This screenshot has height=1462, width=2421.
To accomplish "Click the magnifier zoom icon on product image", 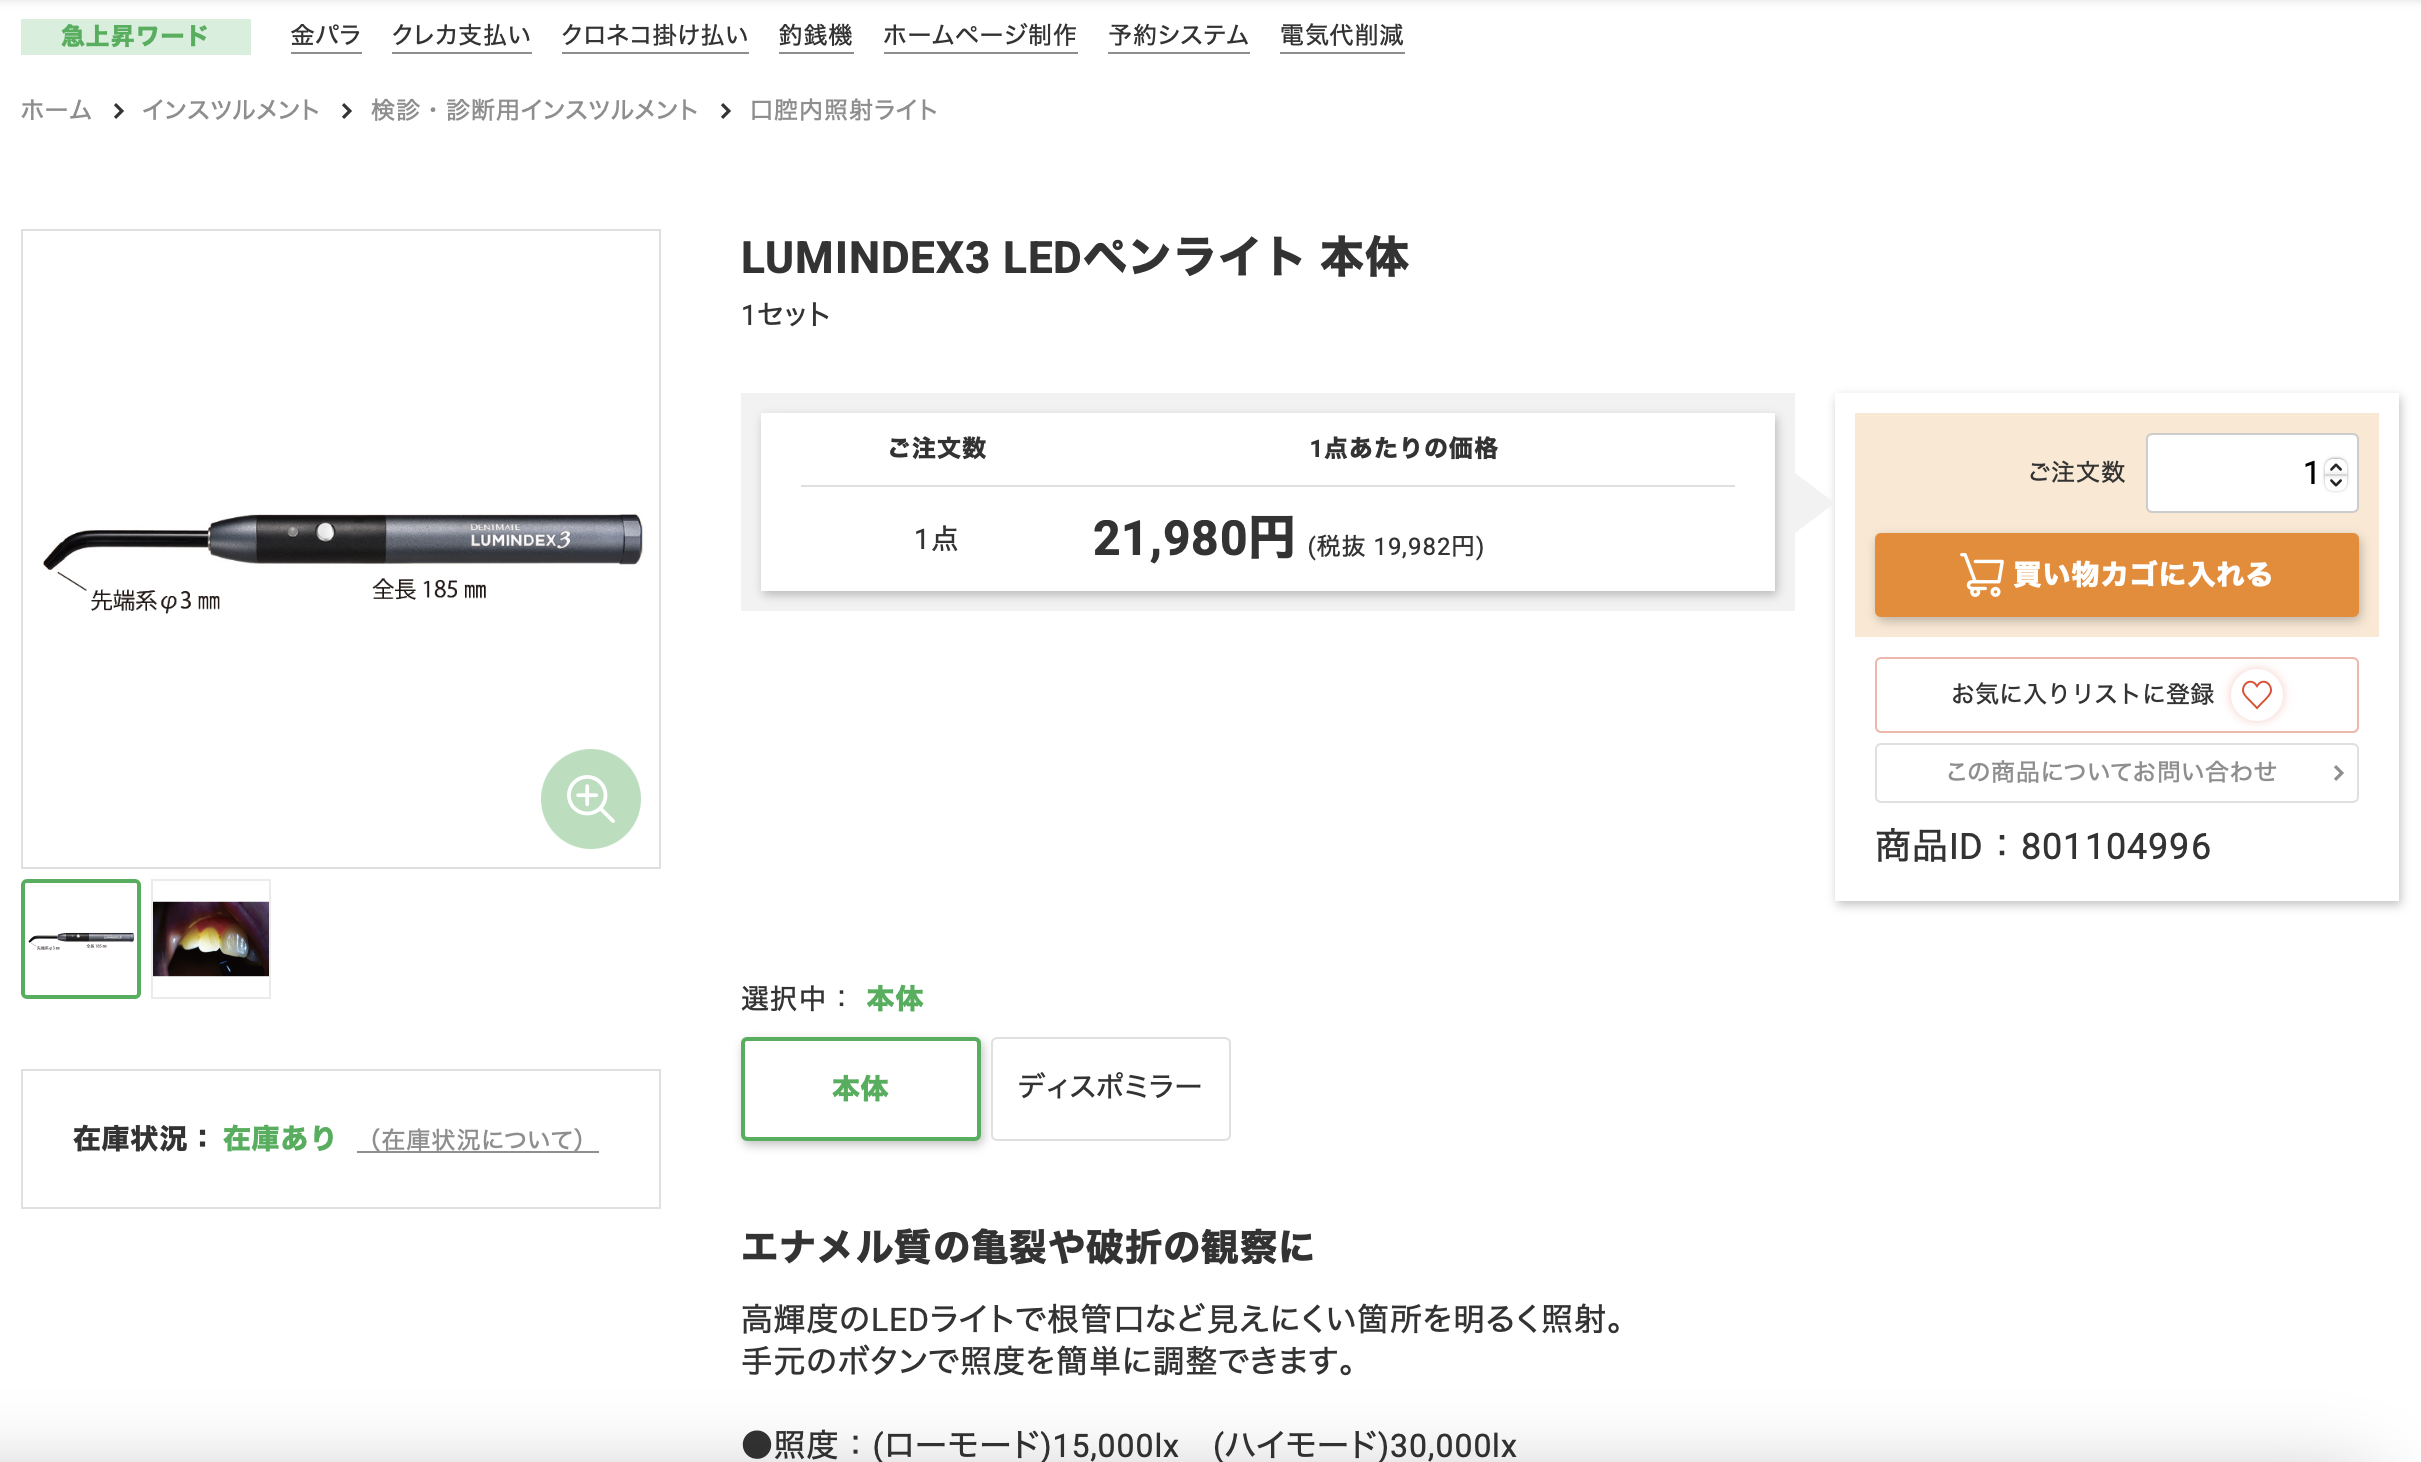I will coord(590,798).
